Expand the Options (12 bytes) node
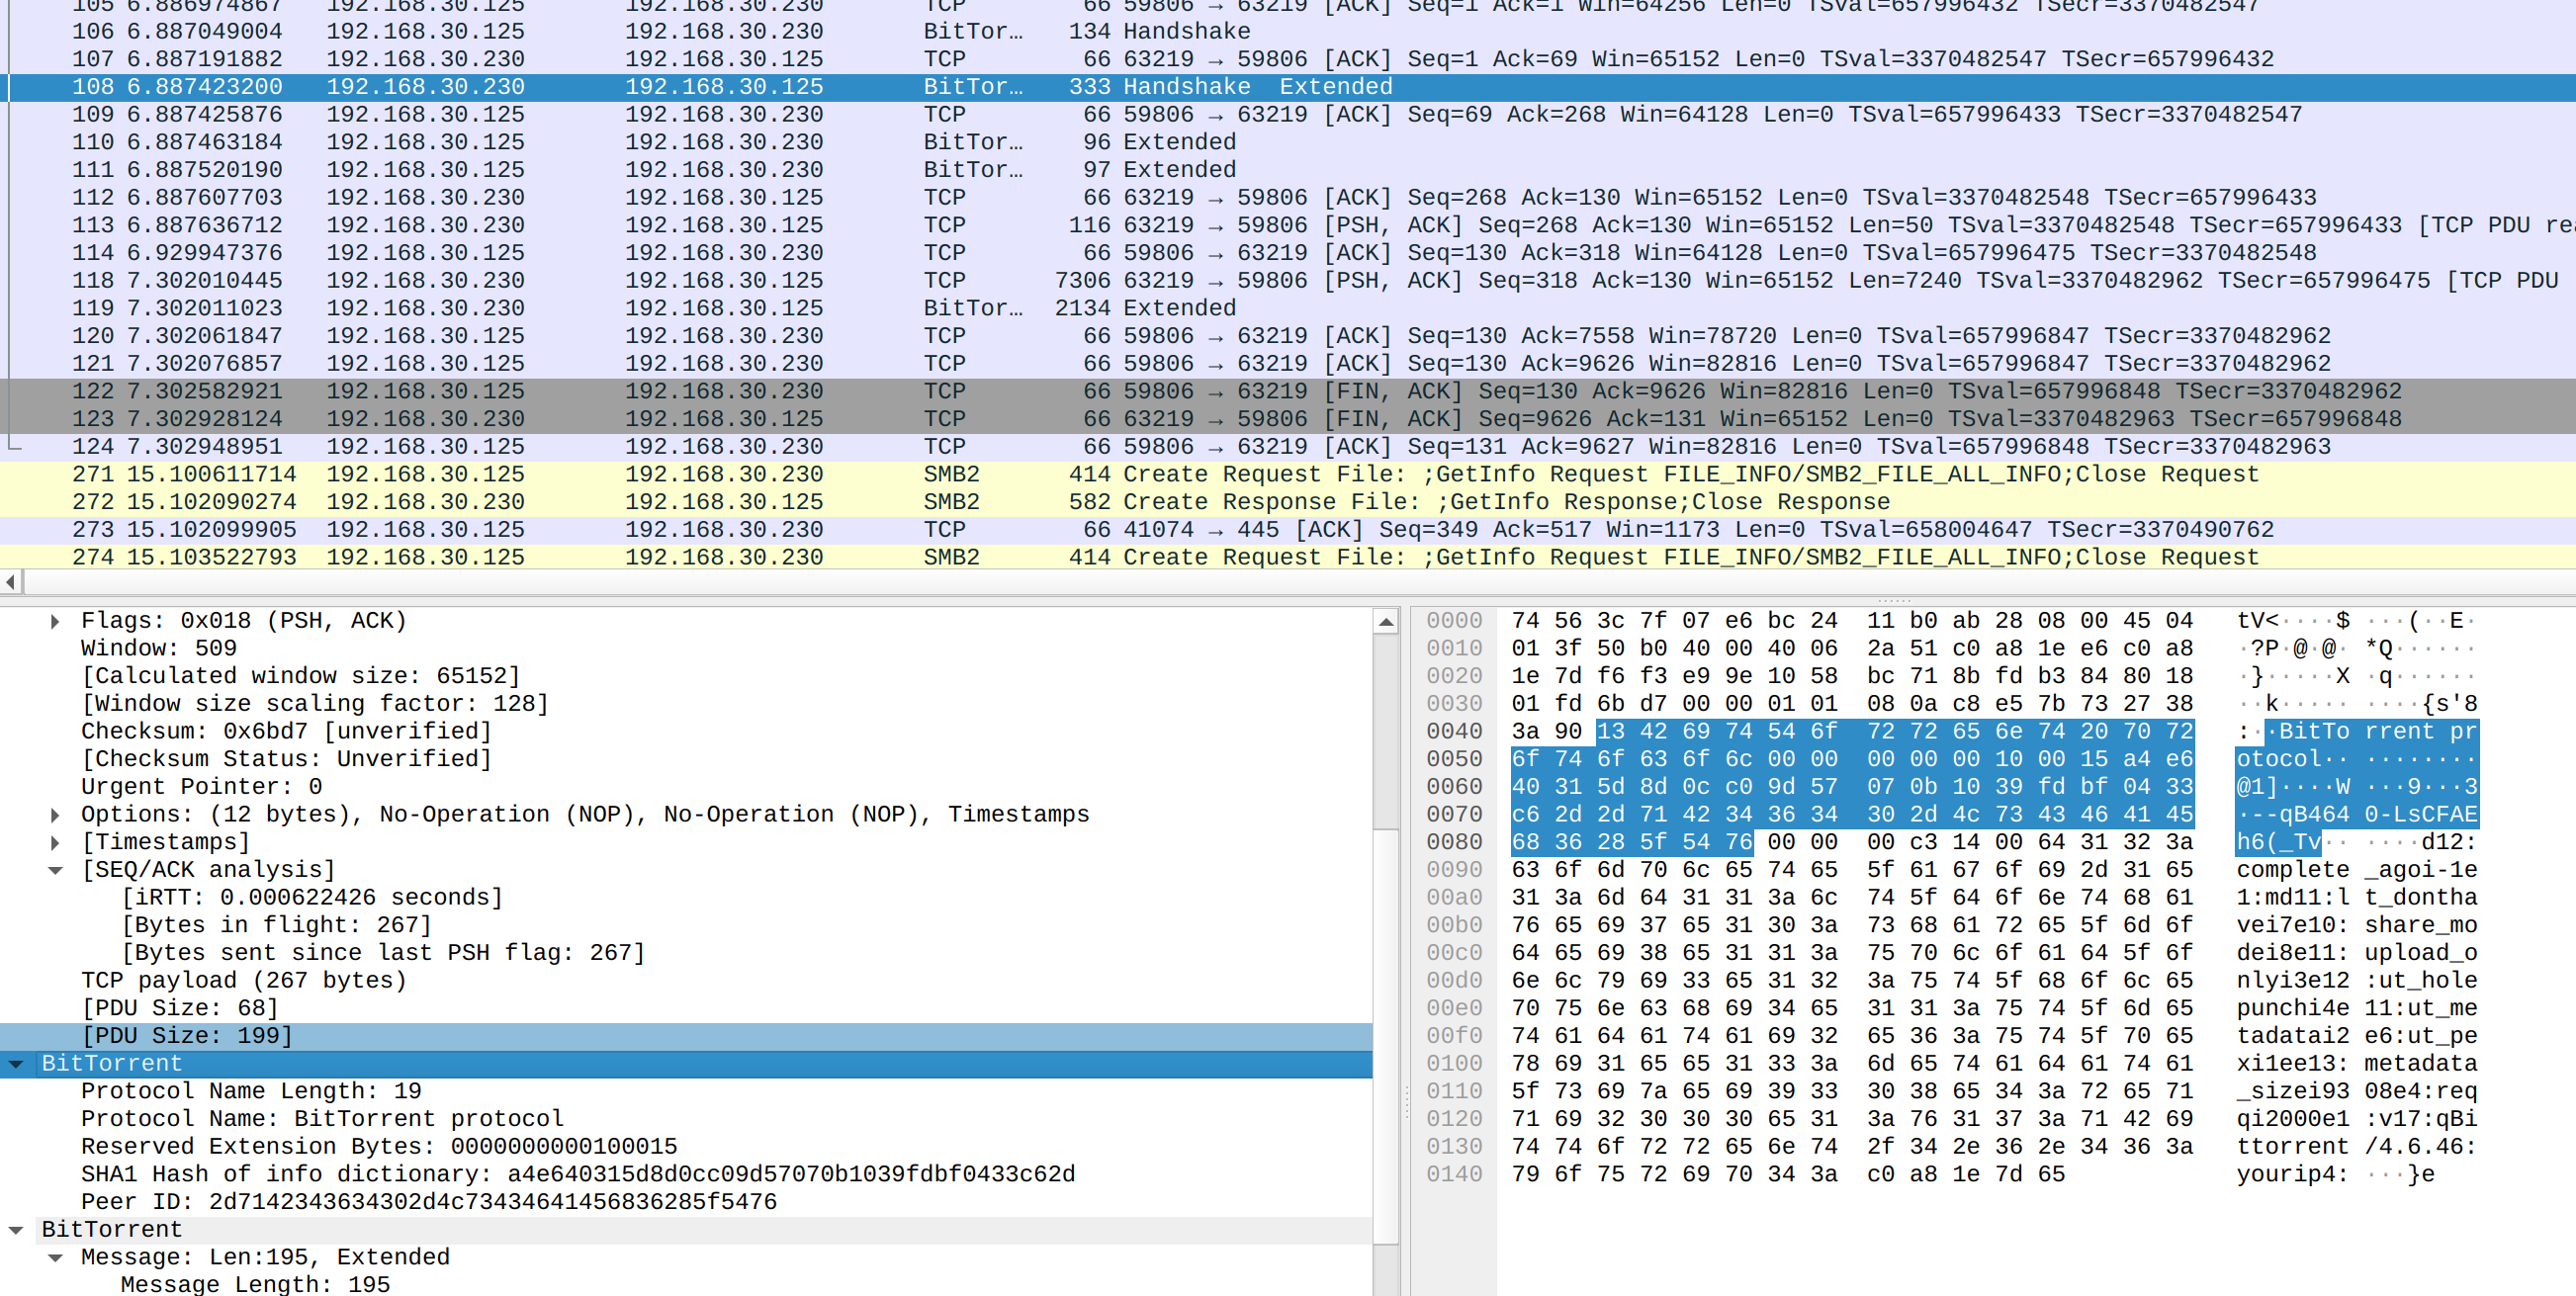 click(55, 815)
